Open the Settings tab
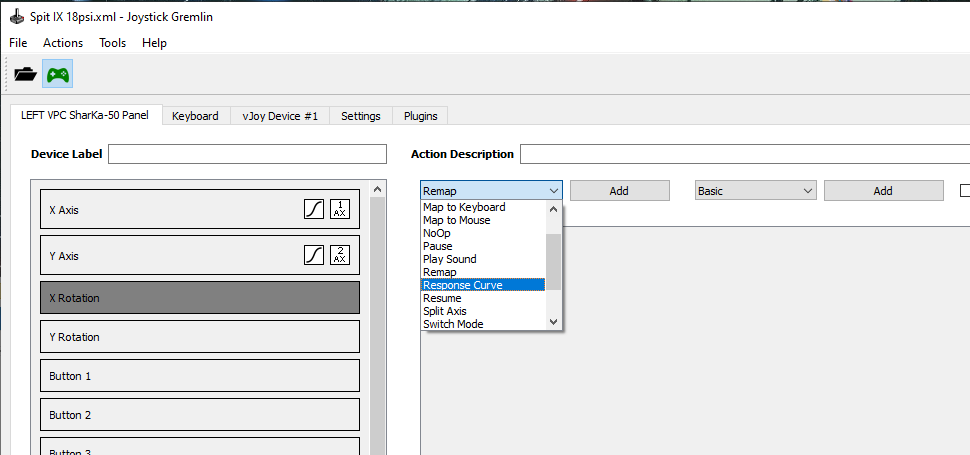 [360, 116]
